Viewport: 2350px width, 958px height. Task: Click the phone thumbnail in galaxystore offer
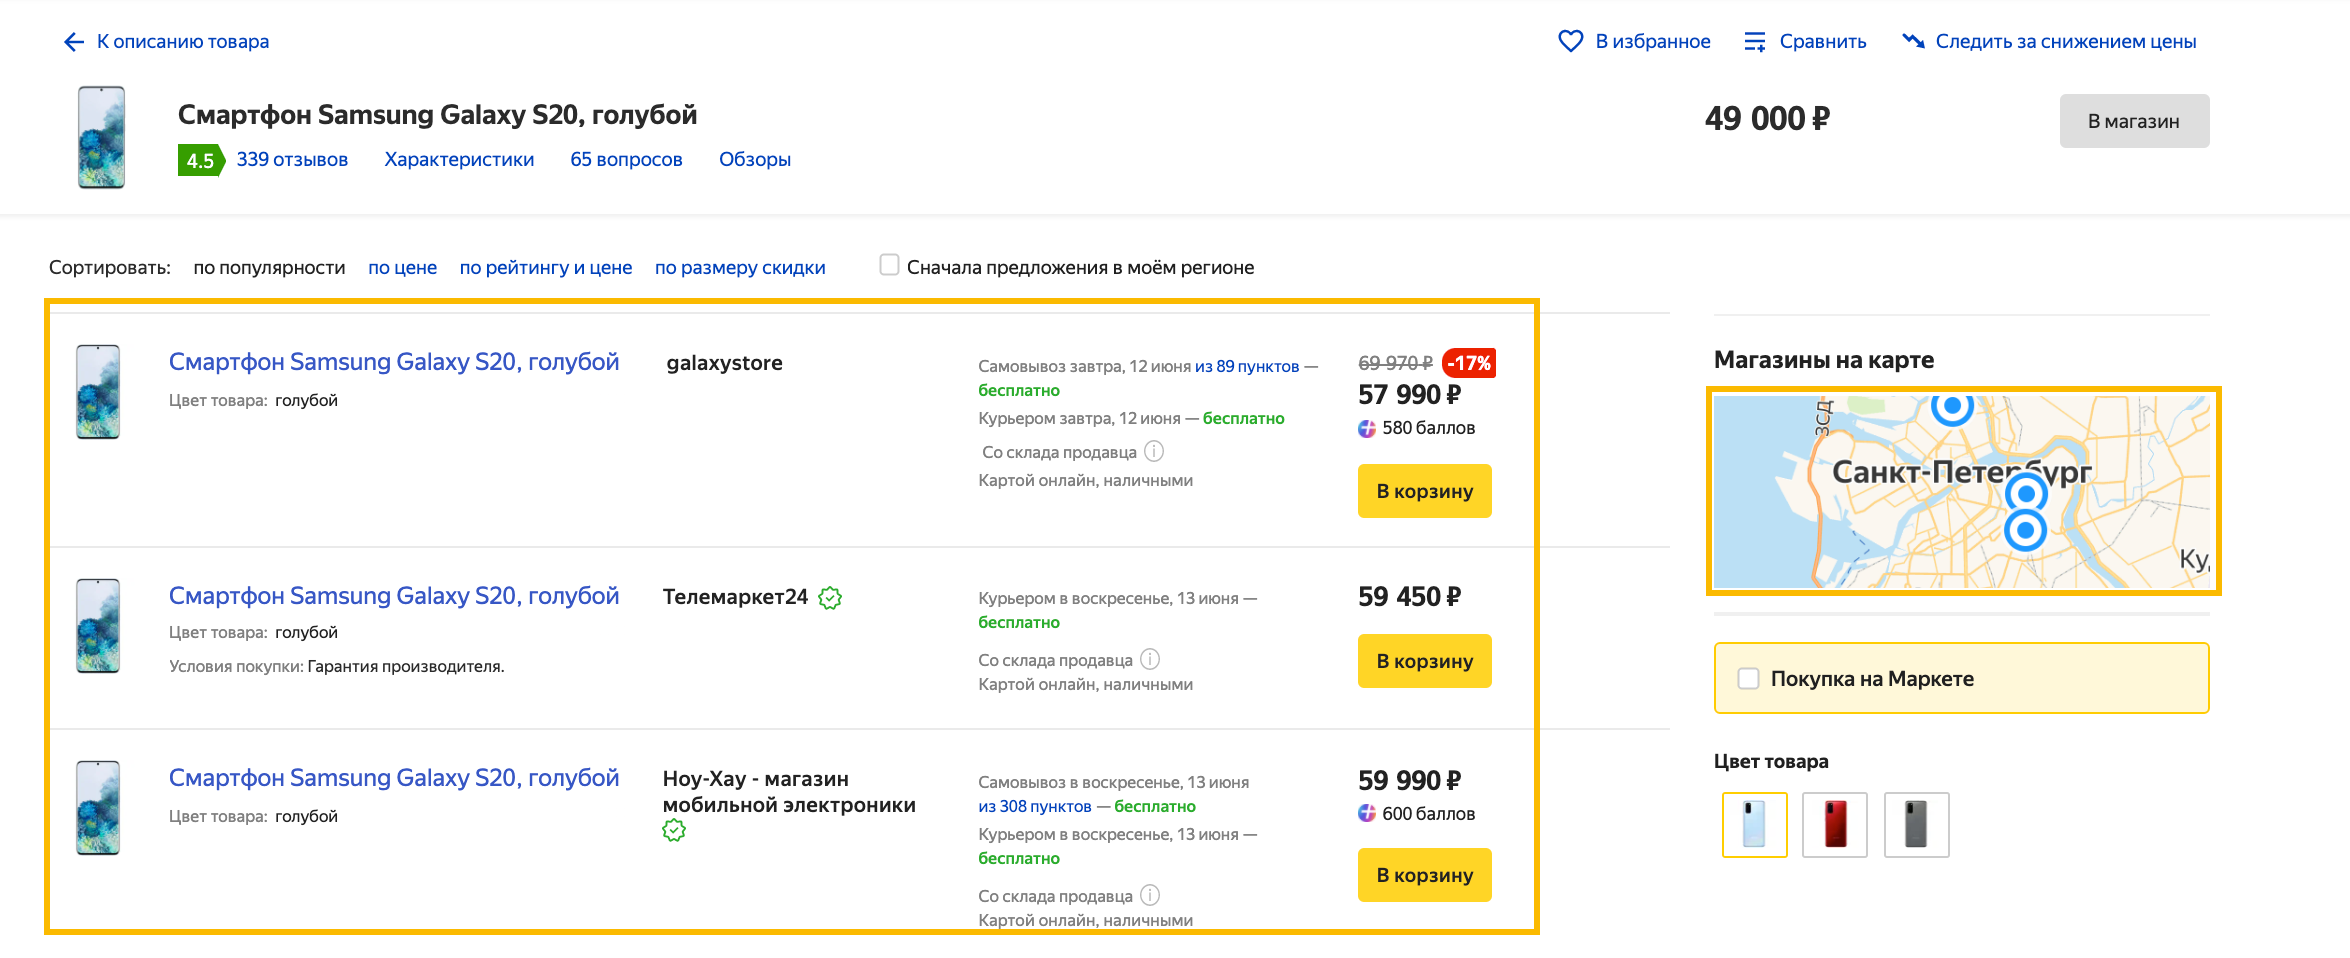(x=98, y=392)
